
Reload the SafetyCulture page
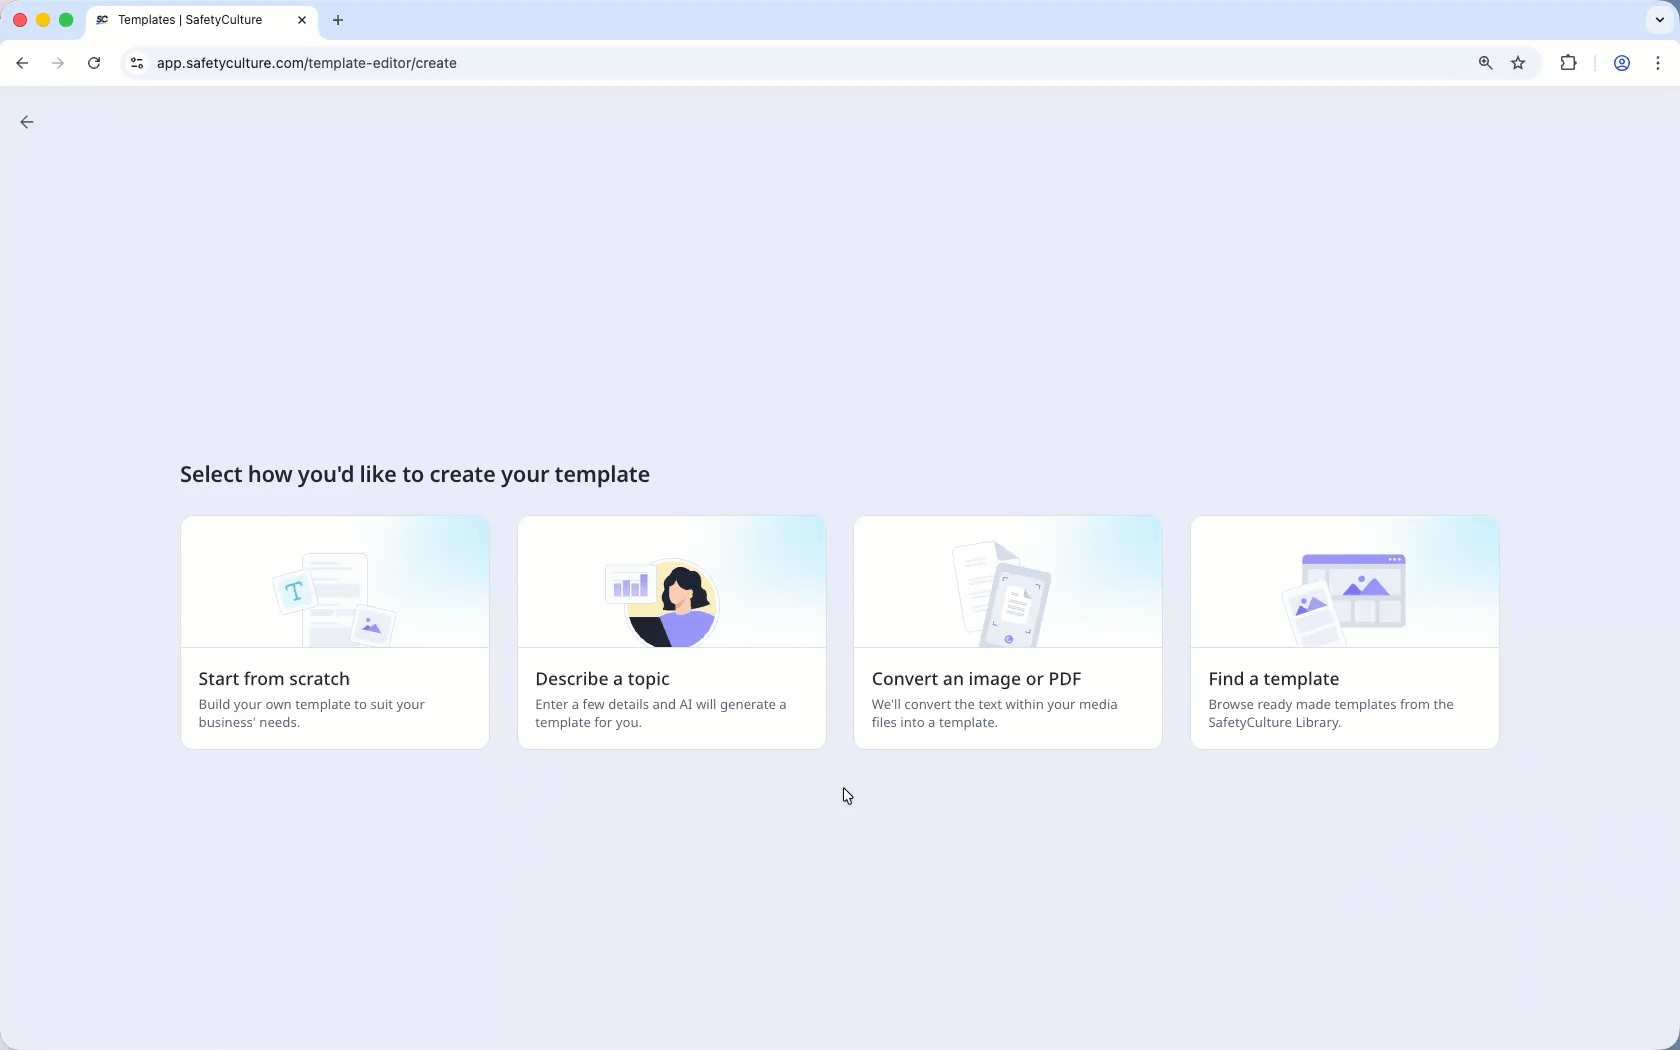click(94, 63)
